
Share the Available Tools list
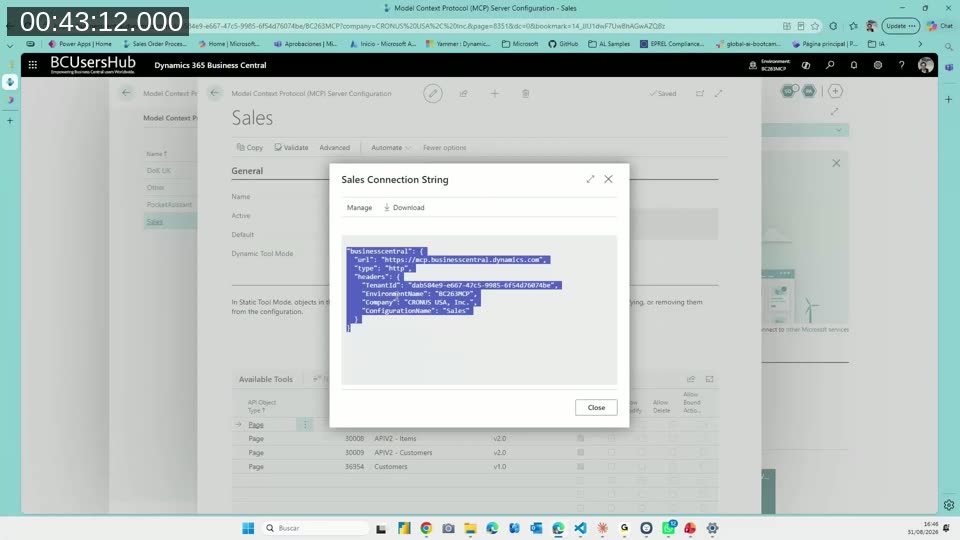point(691,379)
